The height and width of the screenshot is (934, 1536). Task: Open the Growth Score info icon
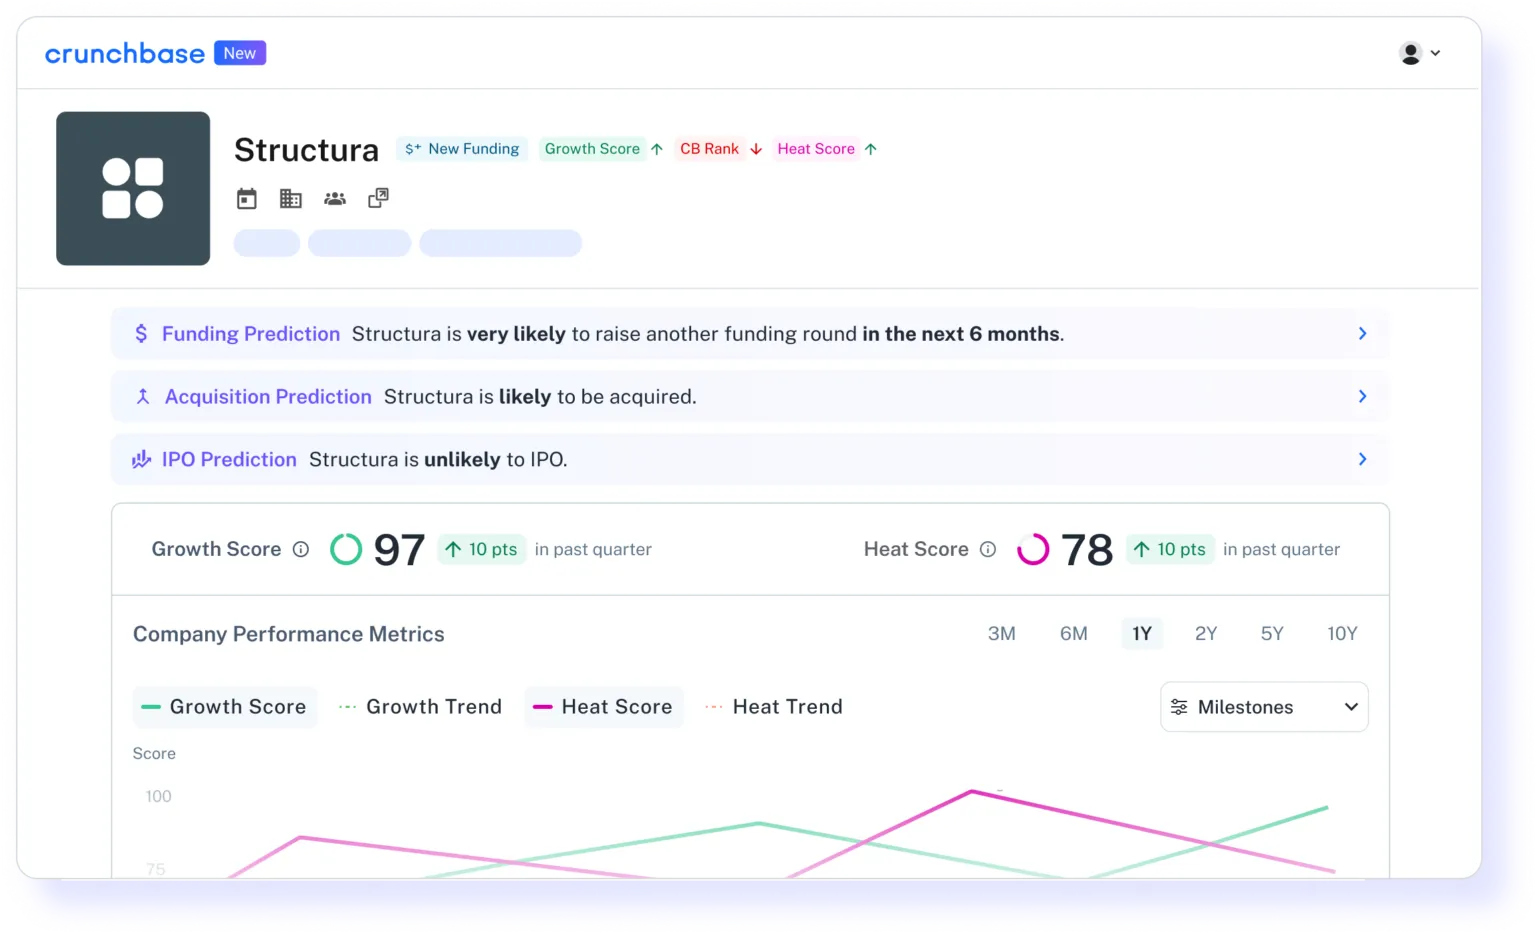300,549
